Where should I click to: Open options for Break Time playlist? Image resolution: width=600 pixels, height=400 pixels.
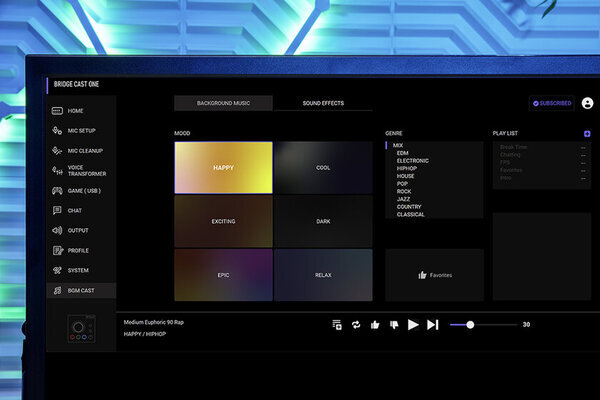[x=583, y=147]
